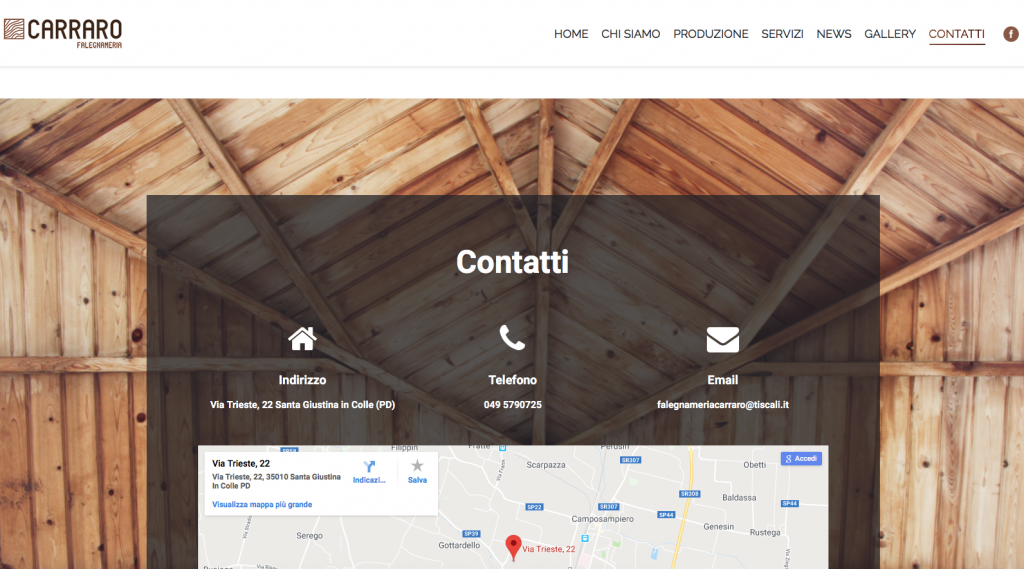
Task: Click the phone number 049 5790725
Action: [x=512, y=405]
